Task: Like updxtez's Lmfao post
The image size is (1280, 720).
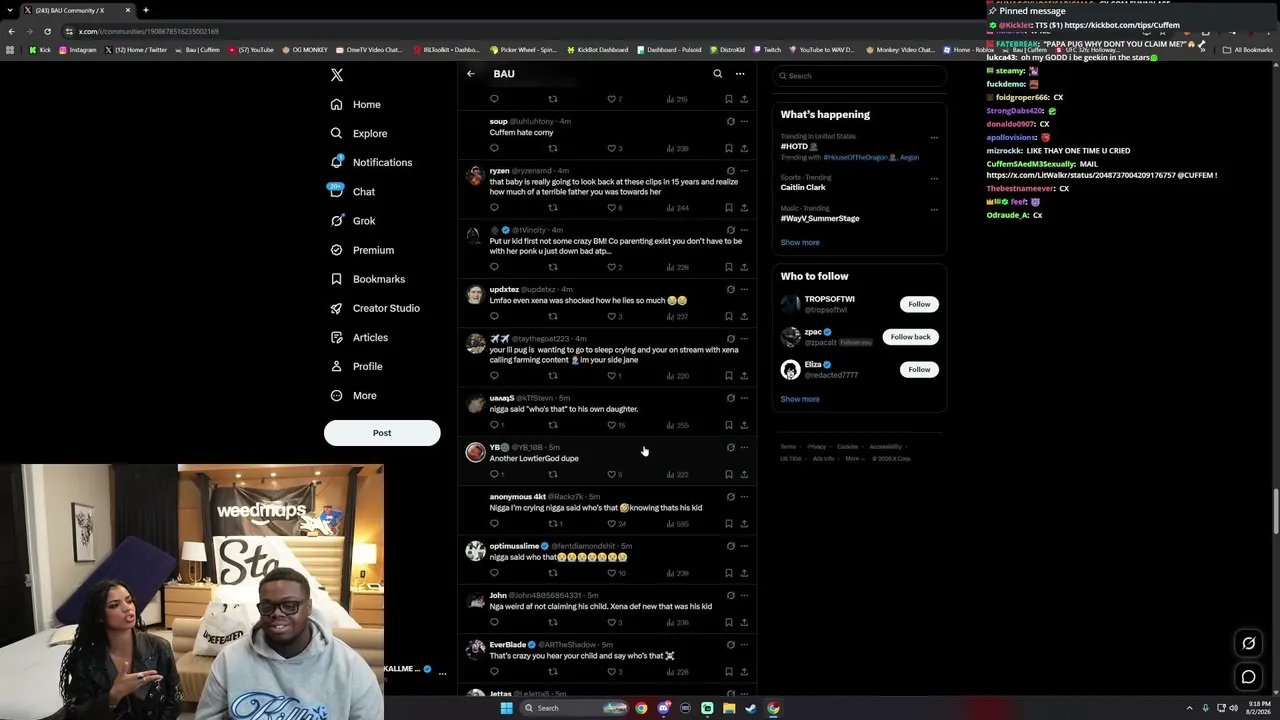Action: pos(612,317)
